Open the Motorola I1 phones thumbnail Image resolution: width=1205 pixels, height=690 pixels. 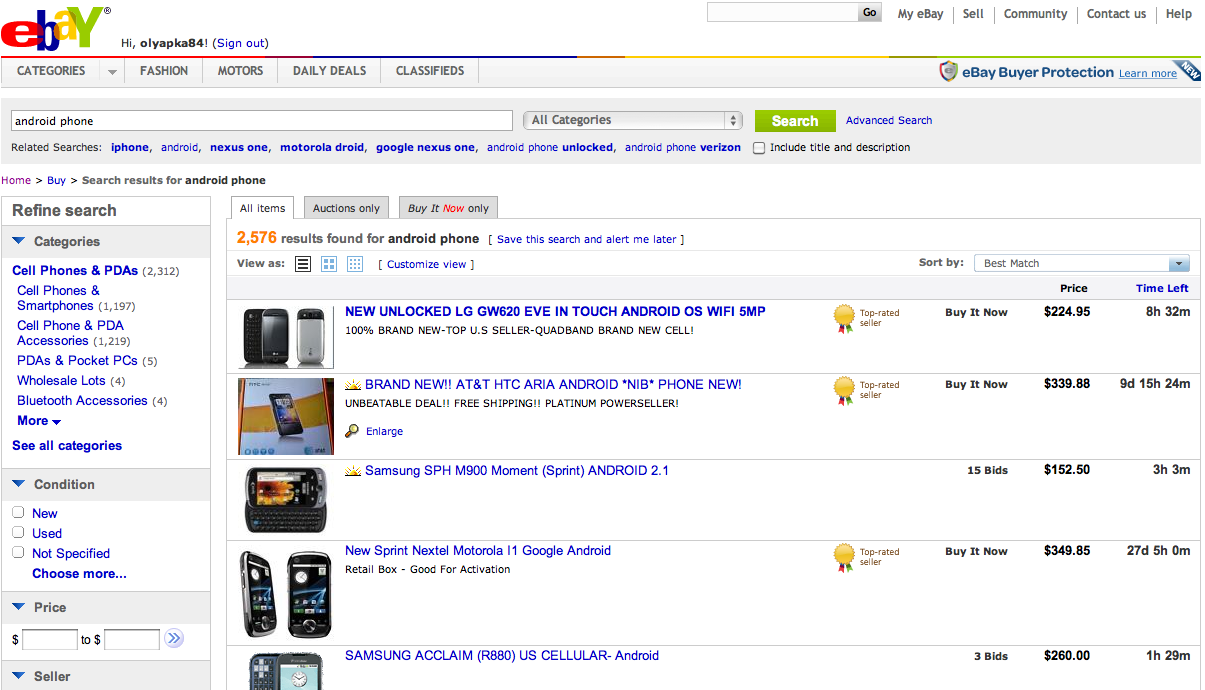[x=286, y=593]
